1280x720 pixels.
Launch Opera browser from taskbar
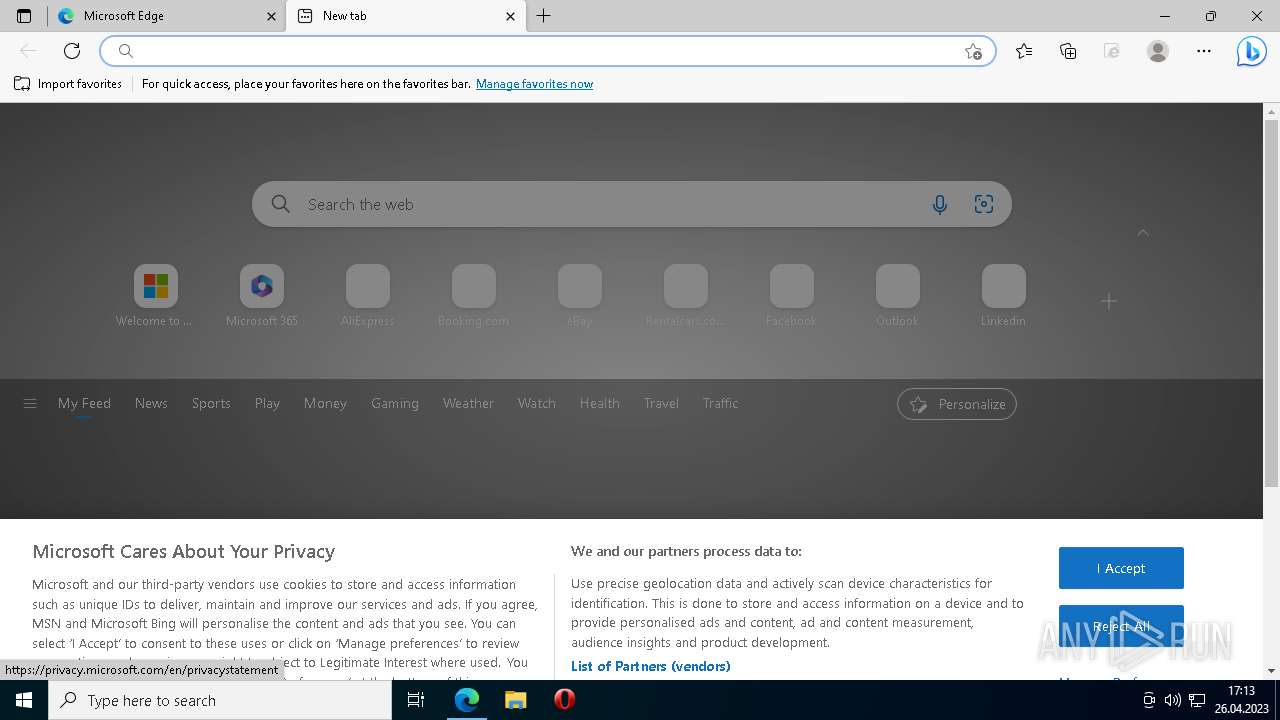[x=564, y=700]
